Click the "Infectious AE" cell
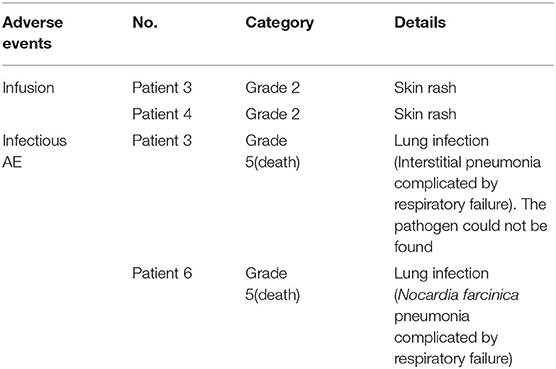Image resolution: width=556 pixels, height=369 pixels. (34, 151)
